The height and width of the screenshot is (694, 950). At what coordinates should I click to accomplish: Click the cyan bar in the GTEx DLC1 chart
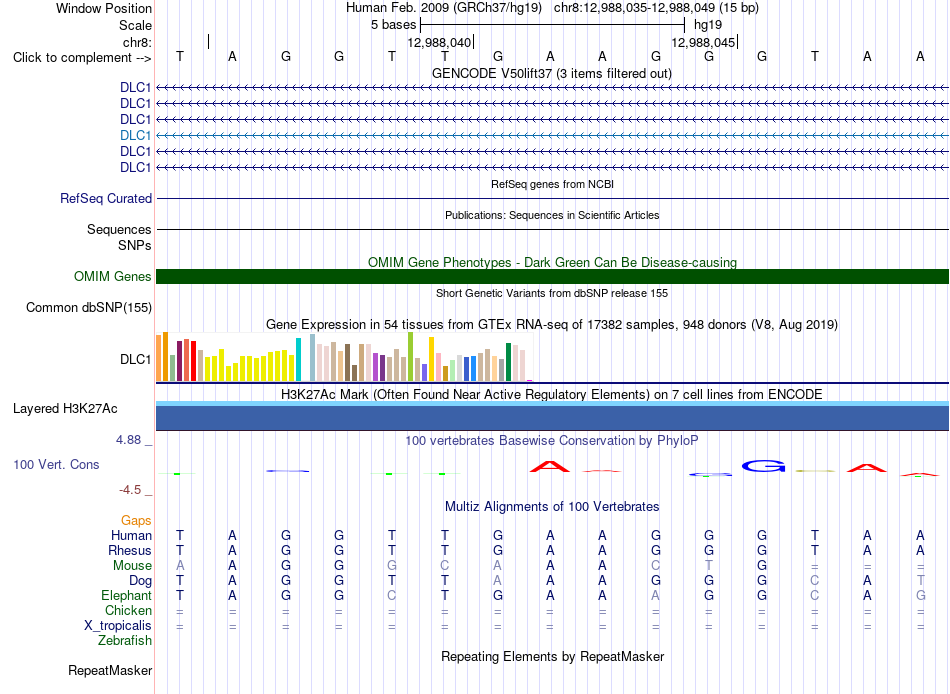pos(298,359)
